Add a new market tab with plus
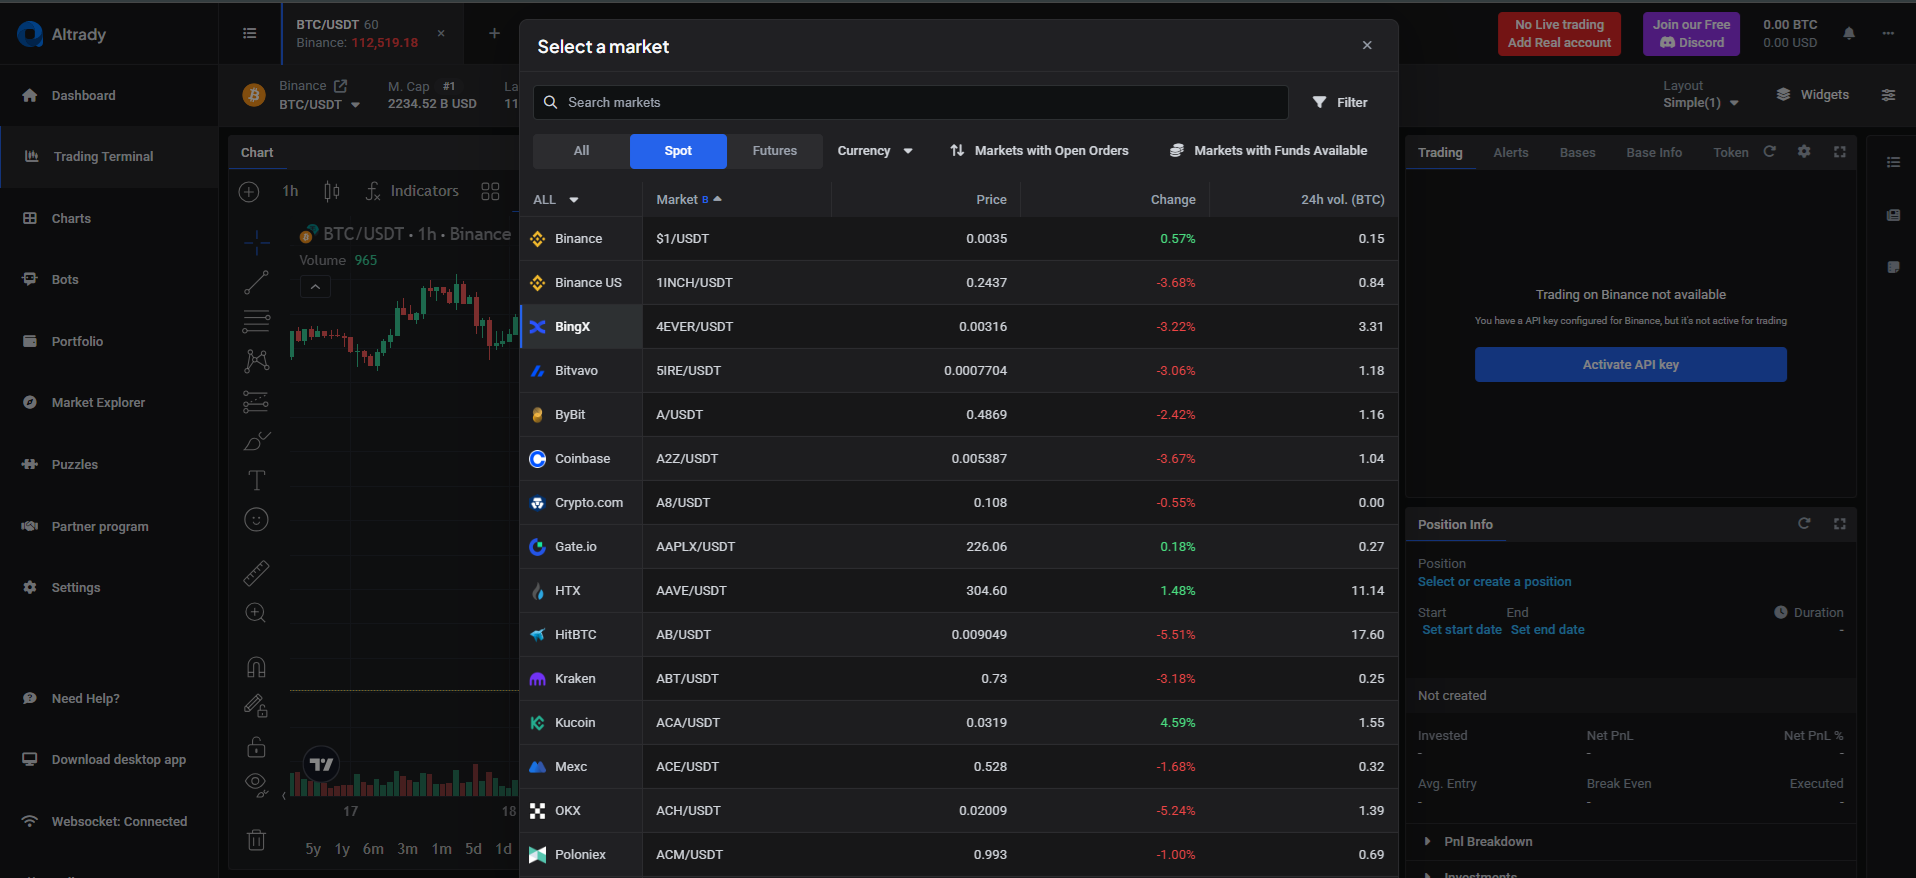This screenshot has width=1916, height=878. point(494,33)
